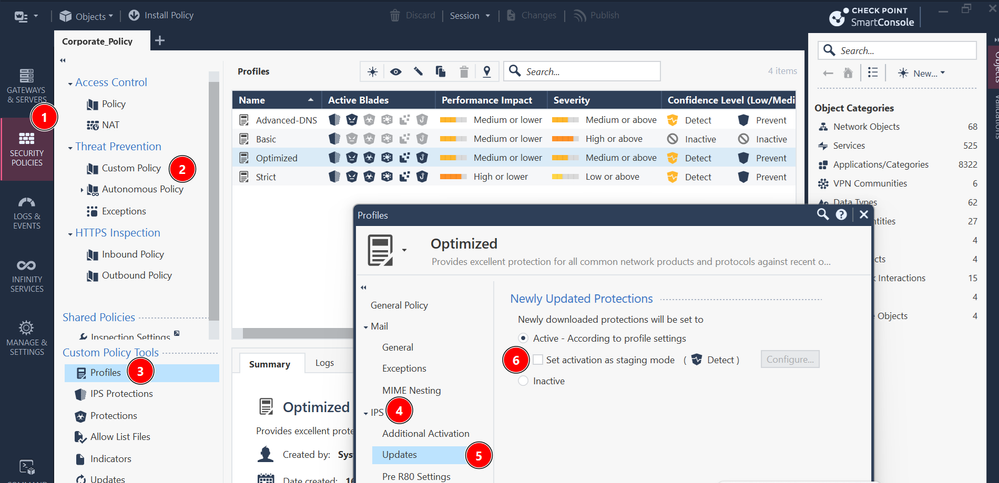Image resolution: width=999 pixels, height=483 pixels.
Task: Click the delete trash toolbar icon
Action: 464,72
